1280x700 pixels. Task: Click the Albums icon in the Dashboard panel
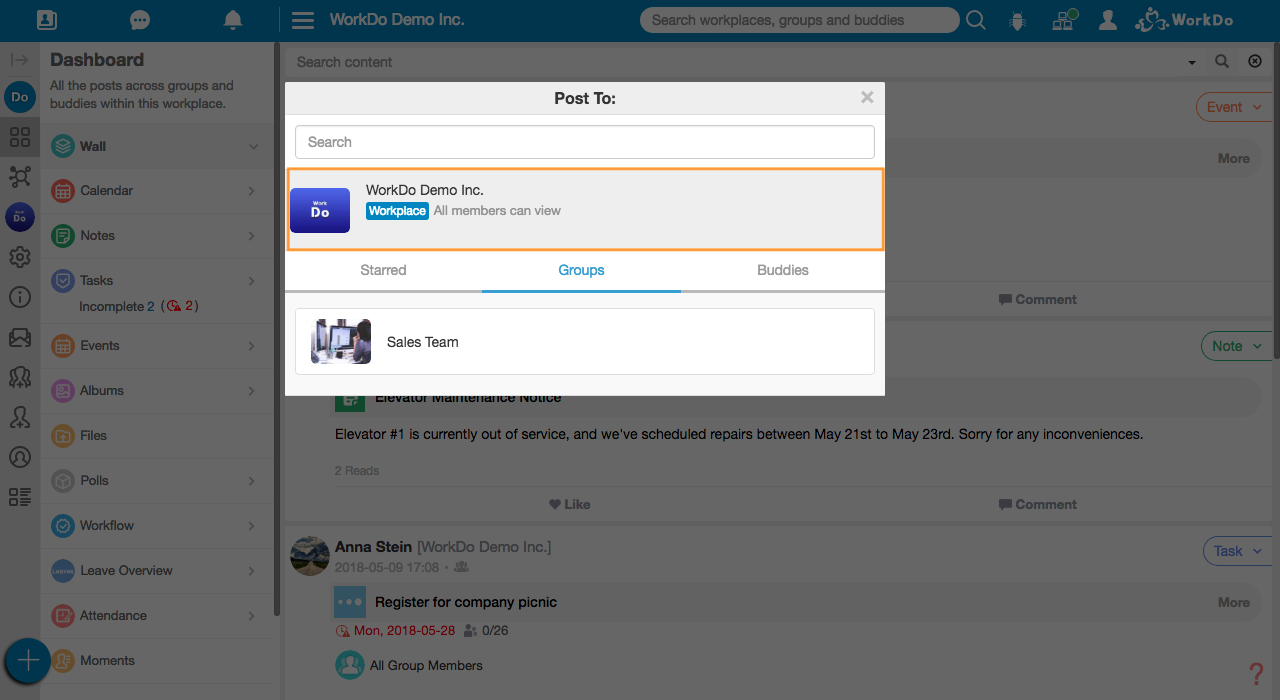[x=63, y=391]
